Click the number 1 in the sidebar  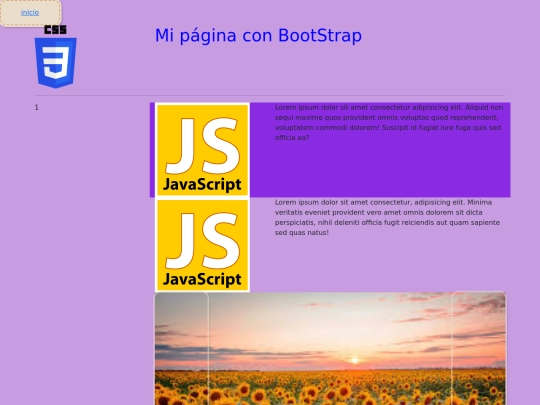click(37, 107)
